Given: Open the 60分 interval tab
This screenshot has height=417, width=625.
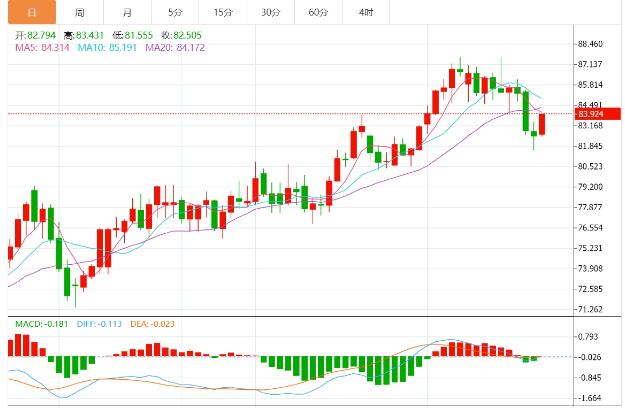Looking at the screenshot, I should coord(318,12).
